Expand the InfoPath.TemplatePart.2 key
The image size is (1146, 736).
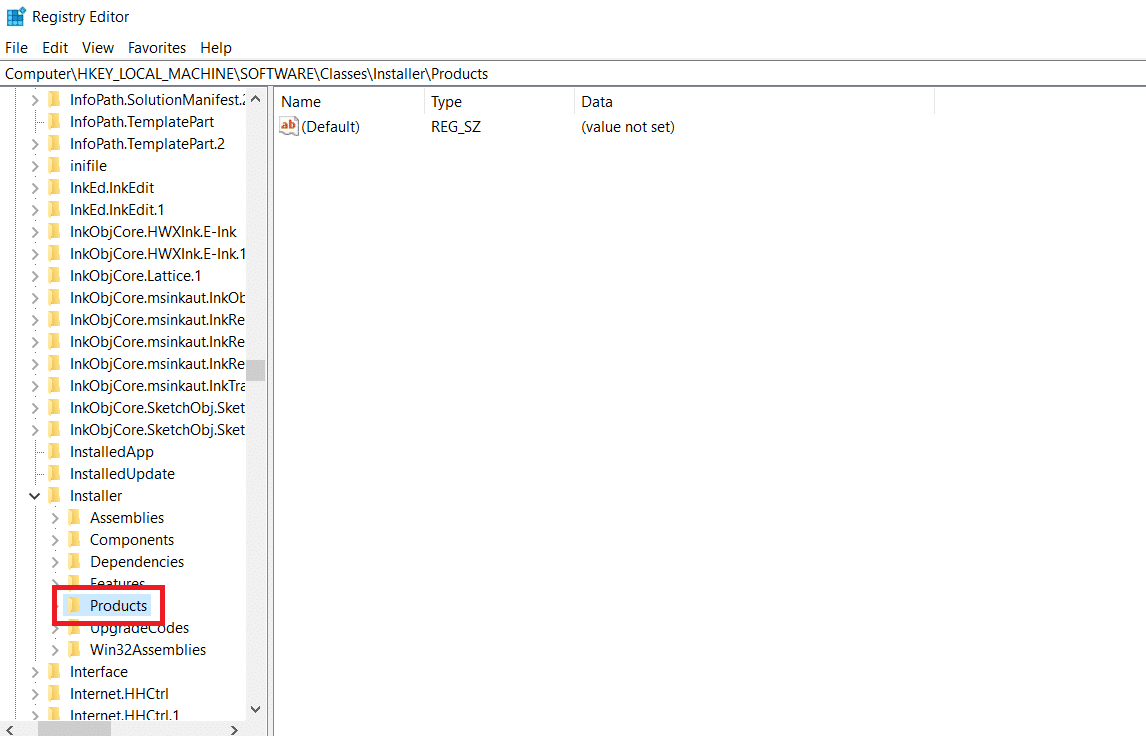click(x=34, y=144)
